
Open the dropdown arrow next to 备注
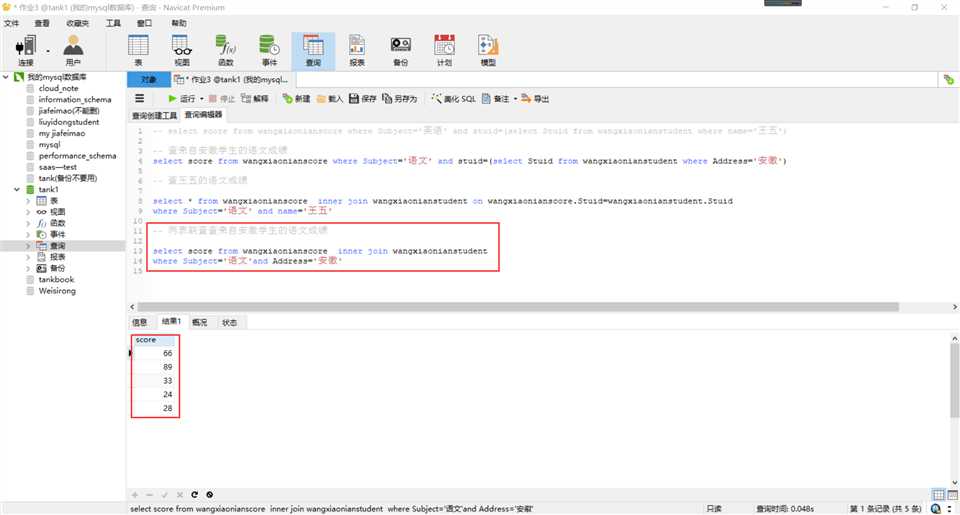[516, 99]
